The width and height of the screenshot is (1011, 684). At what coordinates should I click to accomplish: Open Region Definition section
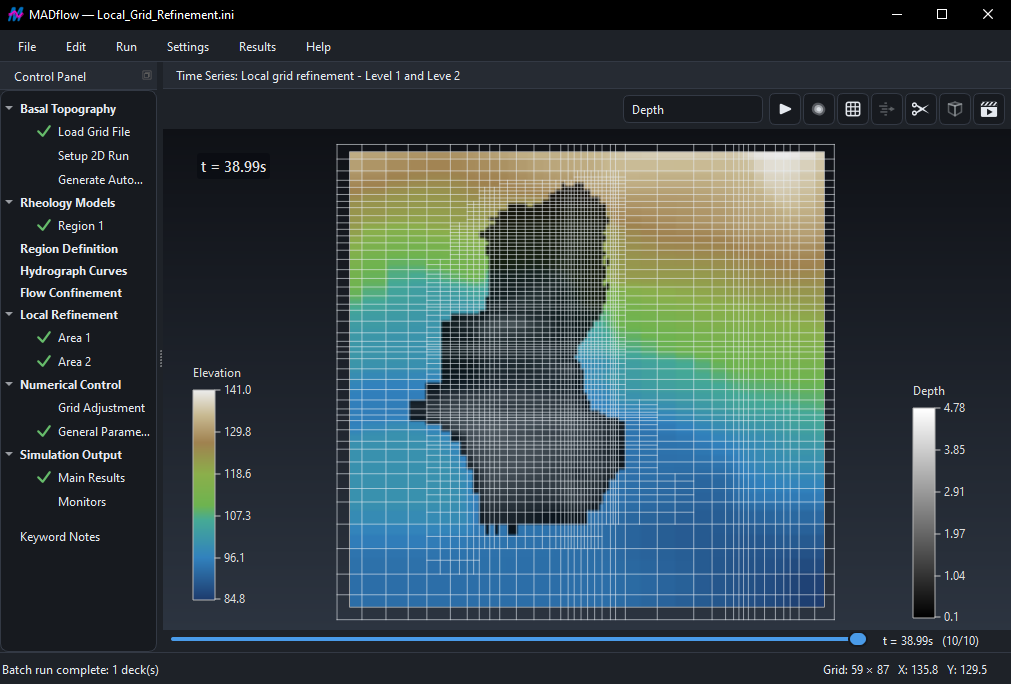coord(69,249)
